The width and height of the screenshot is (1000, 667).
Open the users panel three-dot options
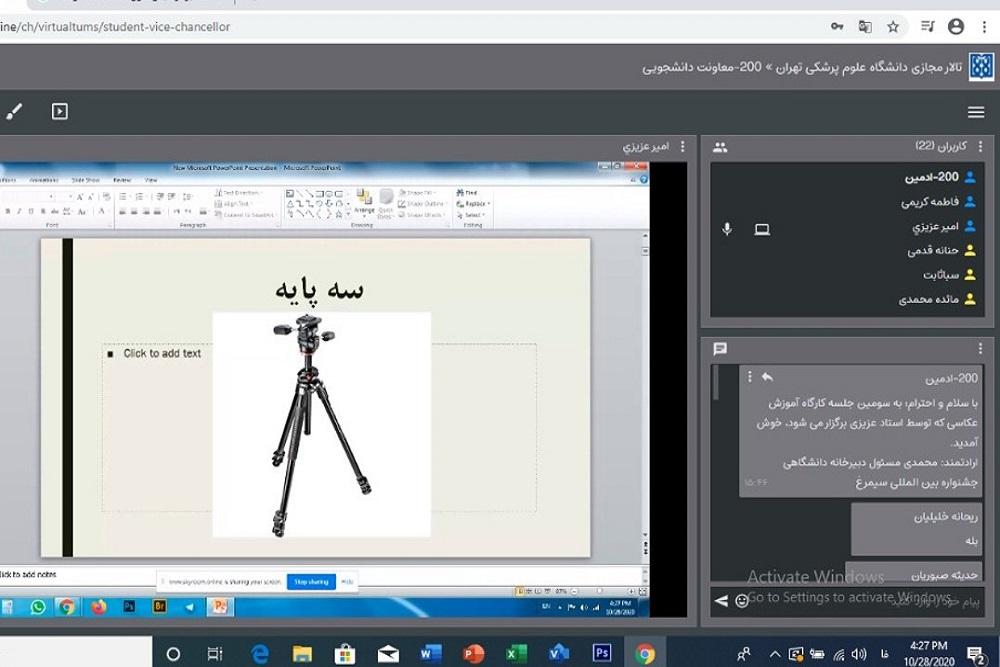click(x=980, y=147)
